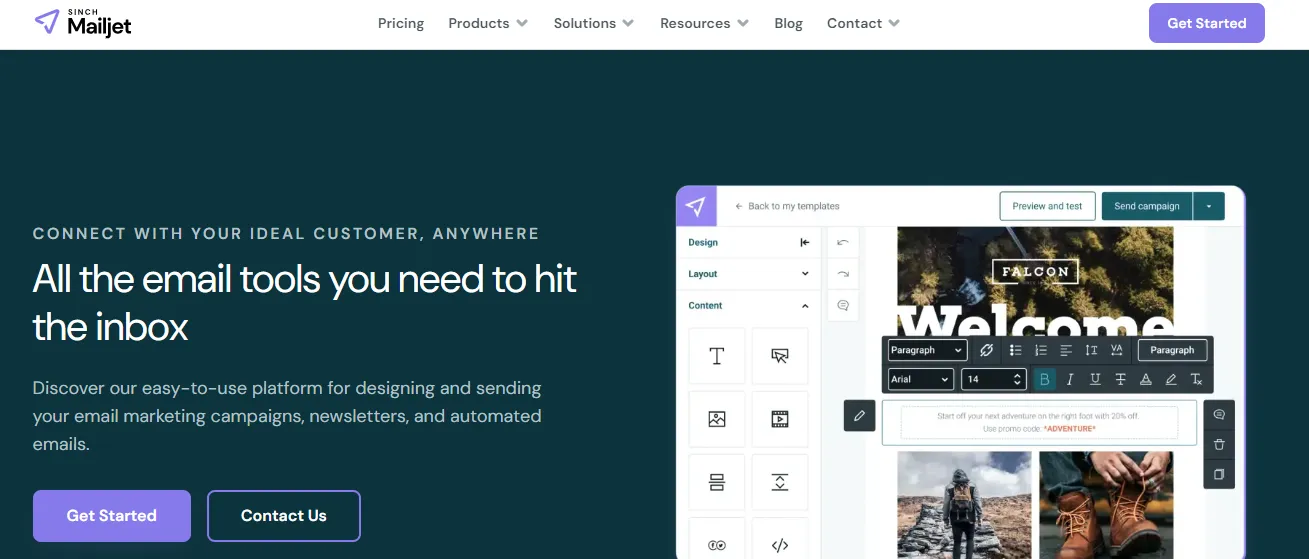Click Back to my templates link

pyautogui.click(x=788, y=206)
